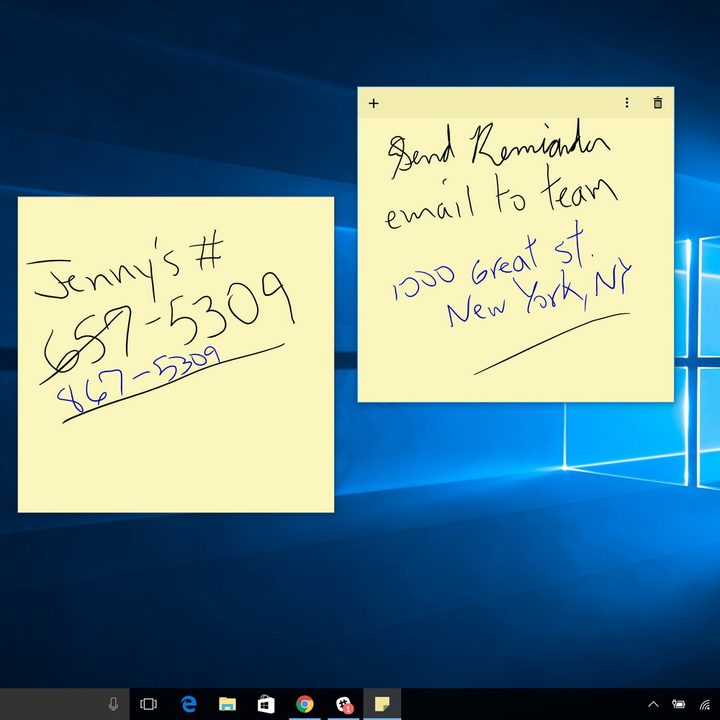Open the Wi-Fi network tray icon
720x720 pixels.
pos(705,704)
